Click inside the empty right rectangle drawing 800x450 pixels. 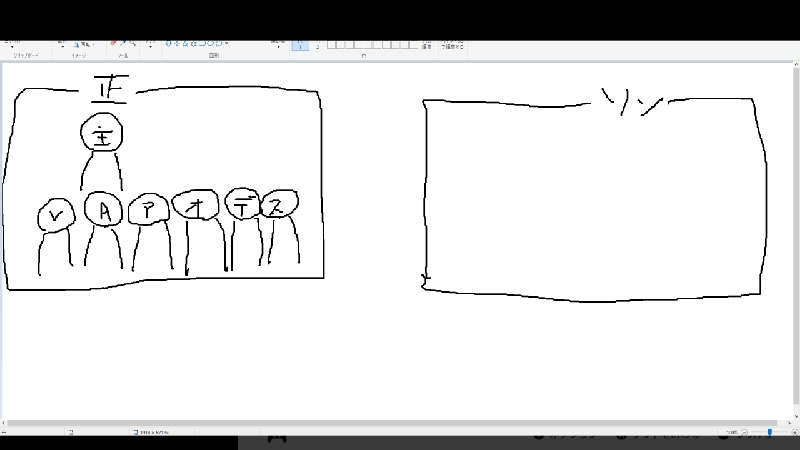(595, 200)
